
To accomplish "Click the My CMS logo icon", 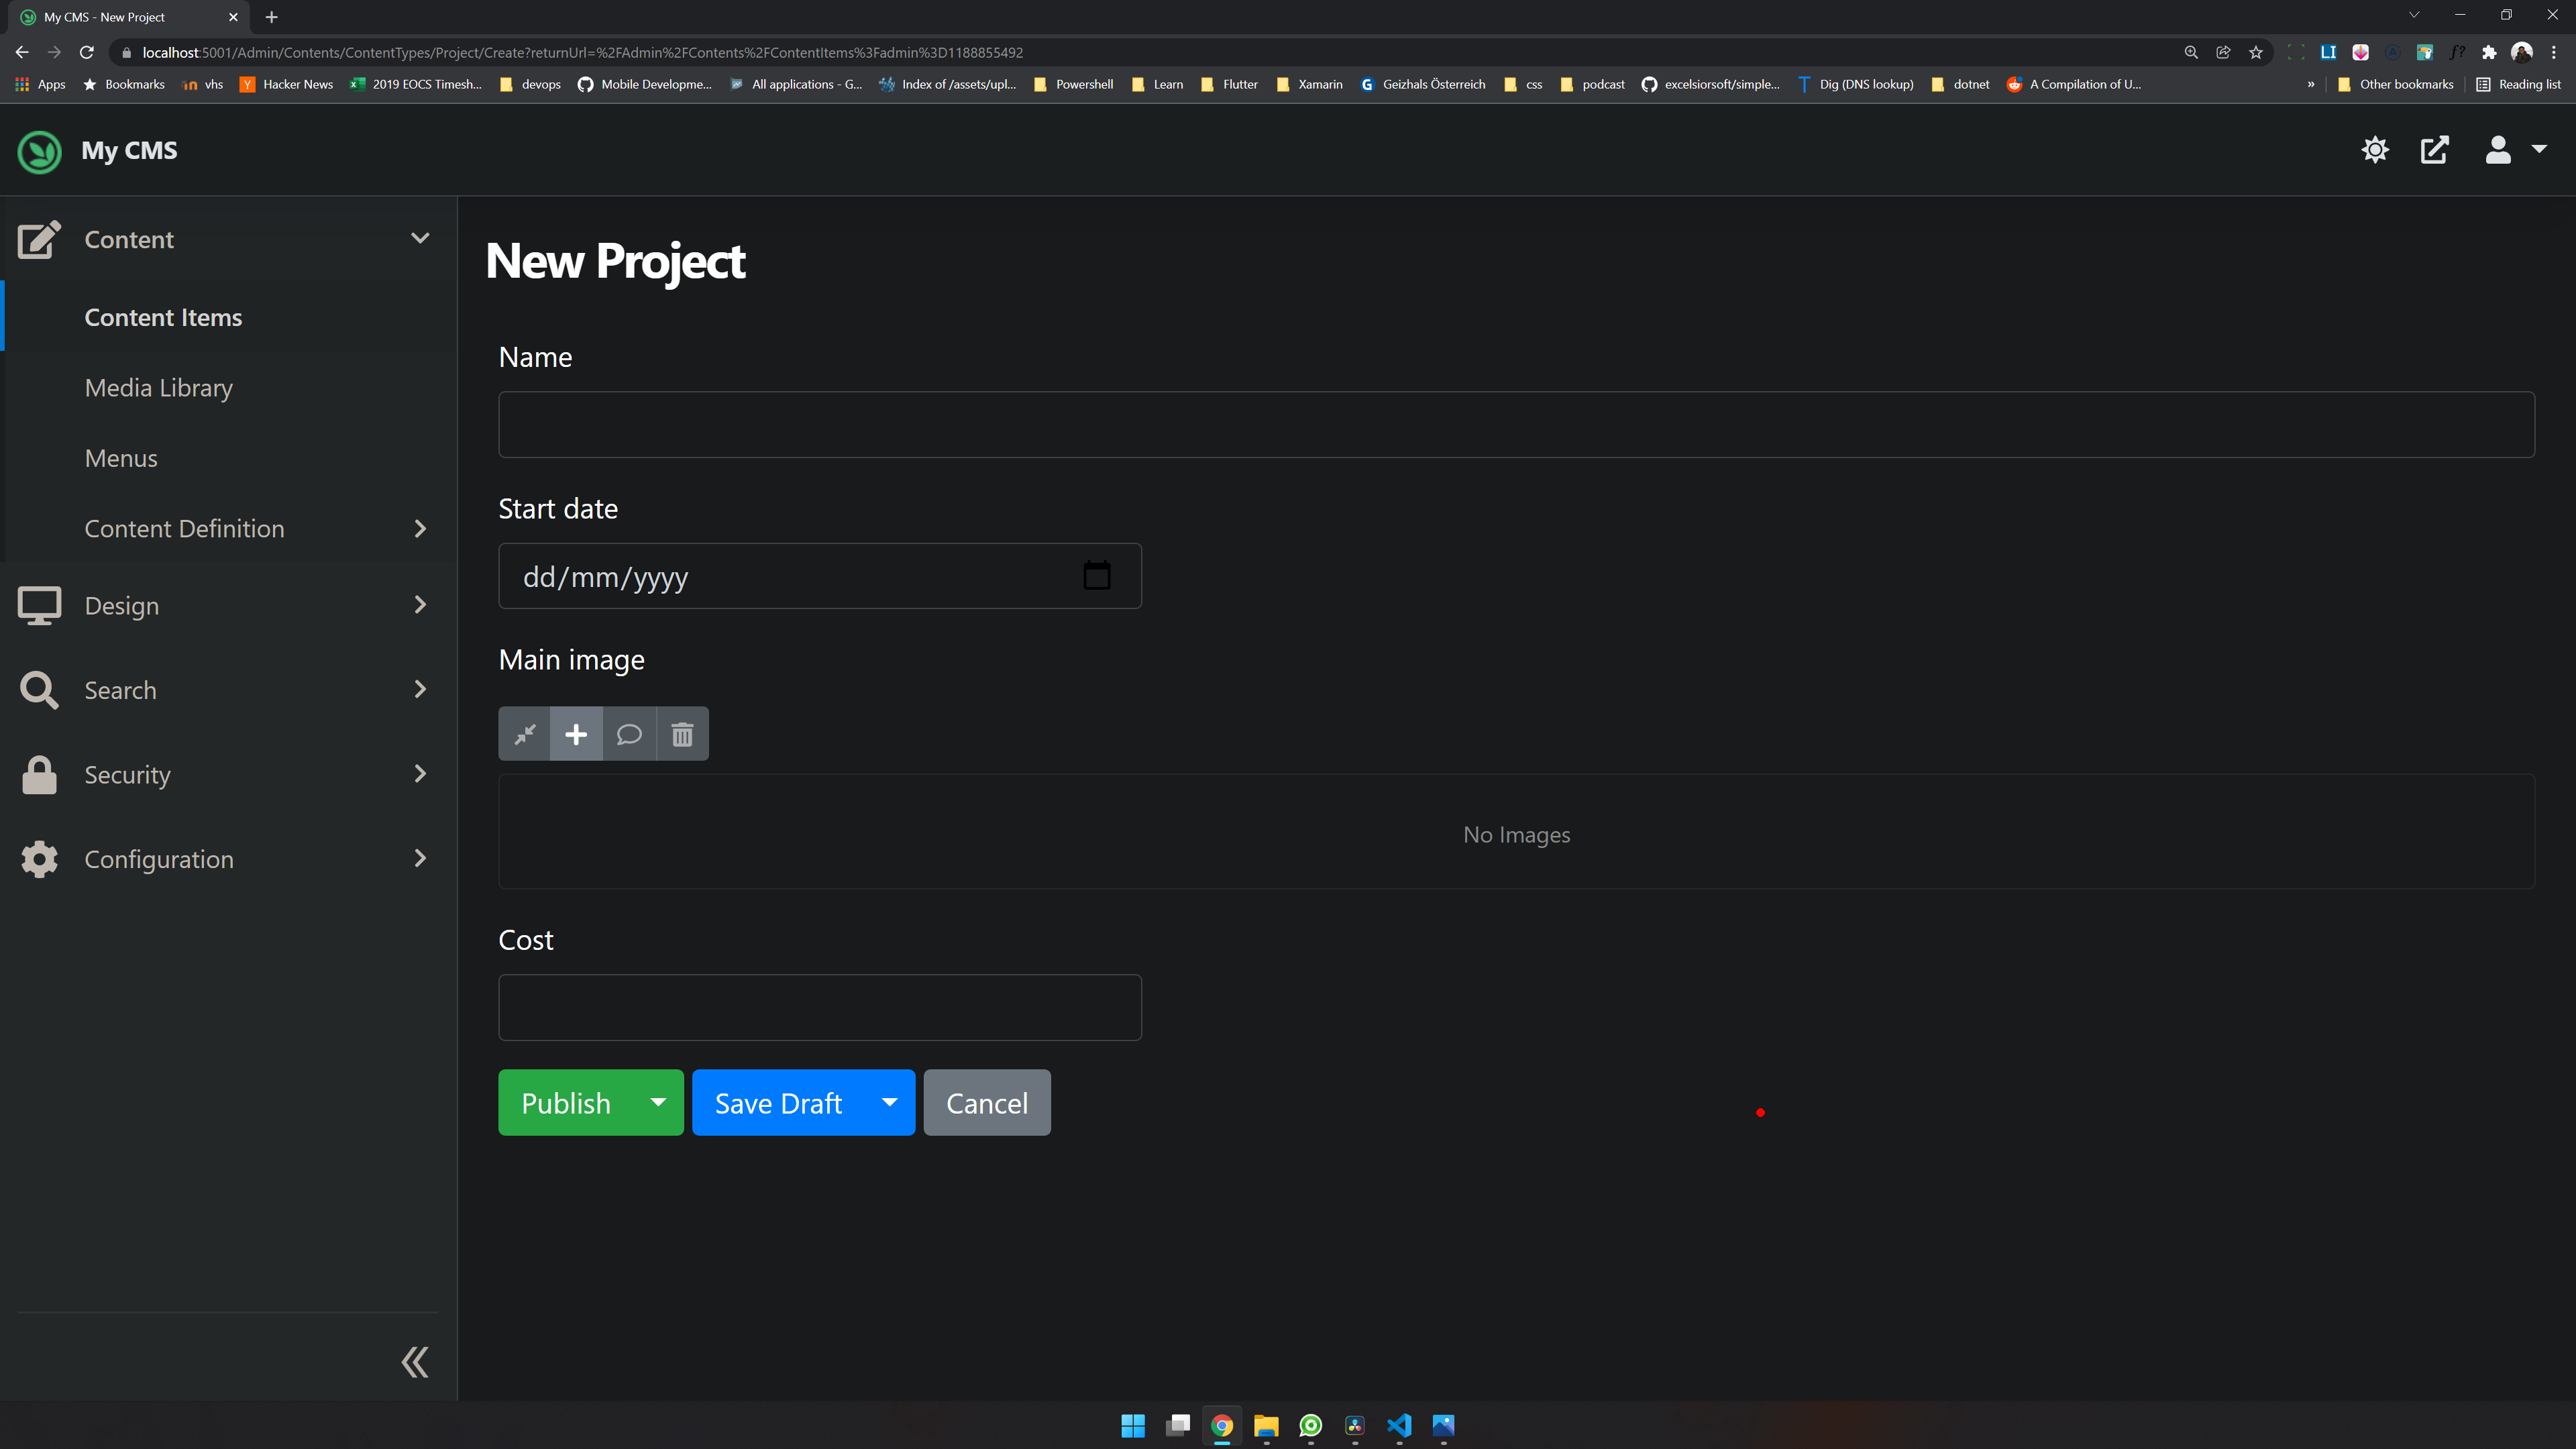I will coord(40,151).
